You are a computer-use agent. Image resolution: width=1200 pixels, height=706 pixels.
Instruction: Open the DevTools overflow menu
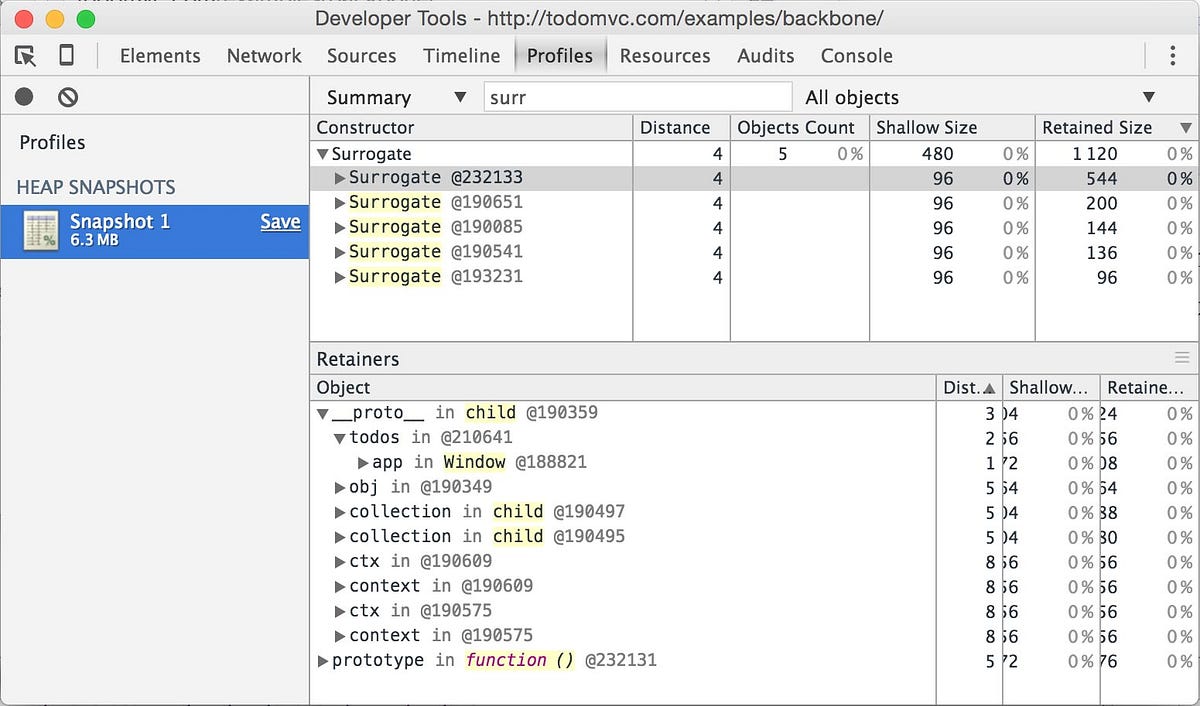[1172, 56]
